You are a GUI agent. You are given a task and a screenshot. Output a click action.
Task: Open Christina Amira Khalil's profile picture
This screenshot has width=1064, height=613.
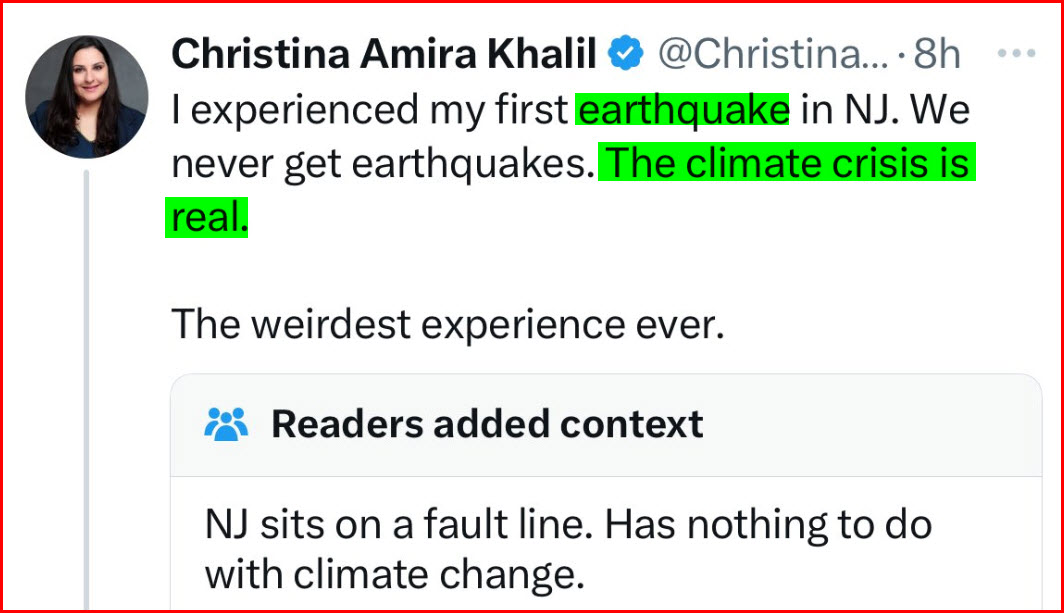click(x=86, y=97)
